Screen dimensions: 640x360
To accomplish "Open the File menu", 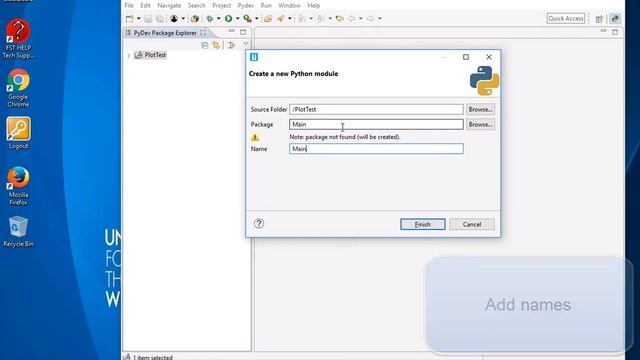I will pos(129,5).
